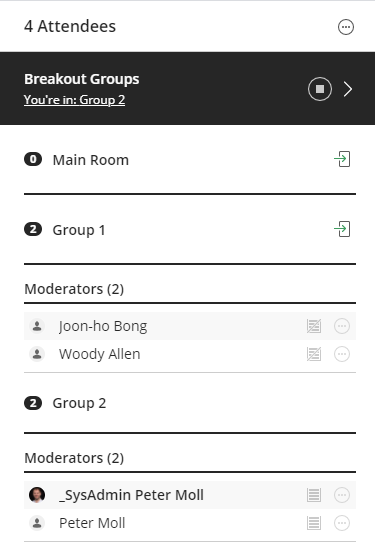Click Woody Allen's disabled chat status icon
The height and width of the screenshot is (558, 375).
pos(314,354)
